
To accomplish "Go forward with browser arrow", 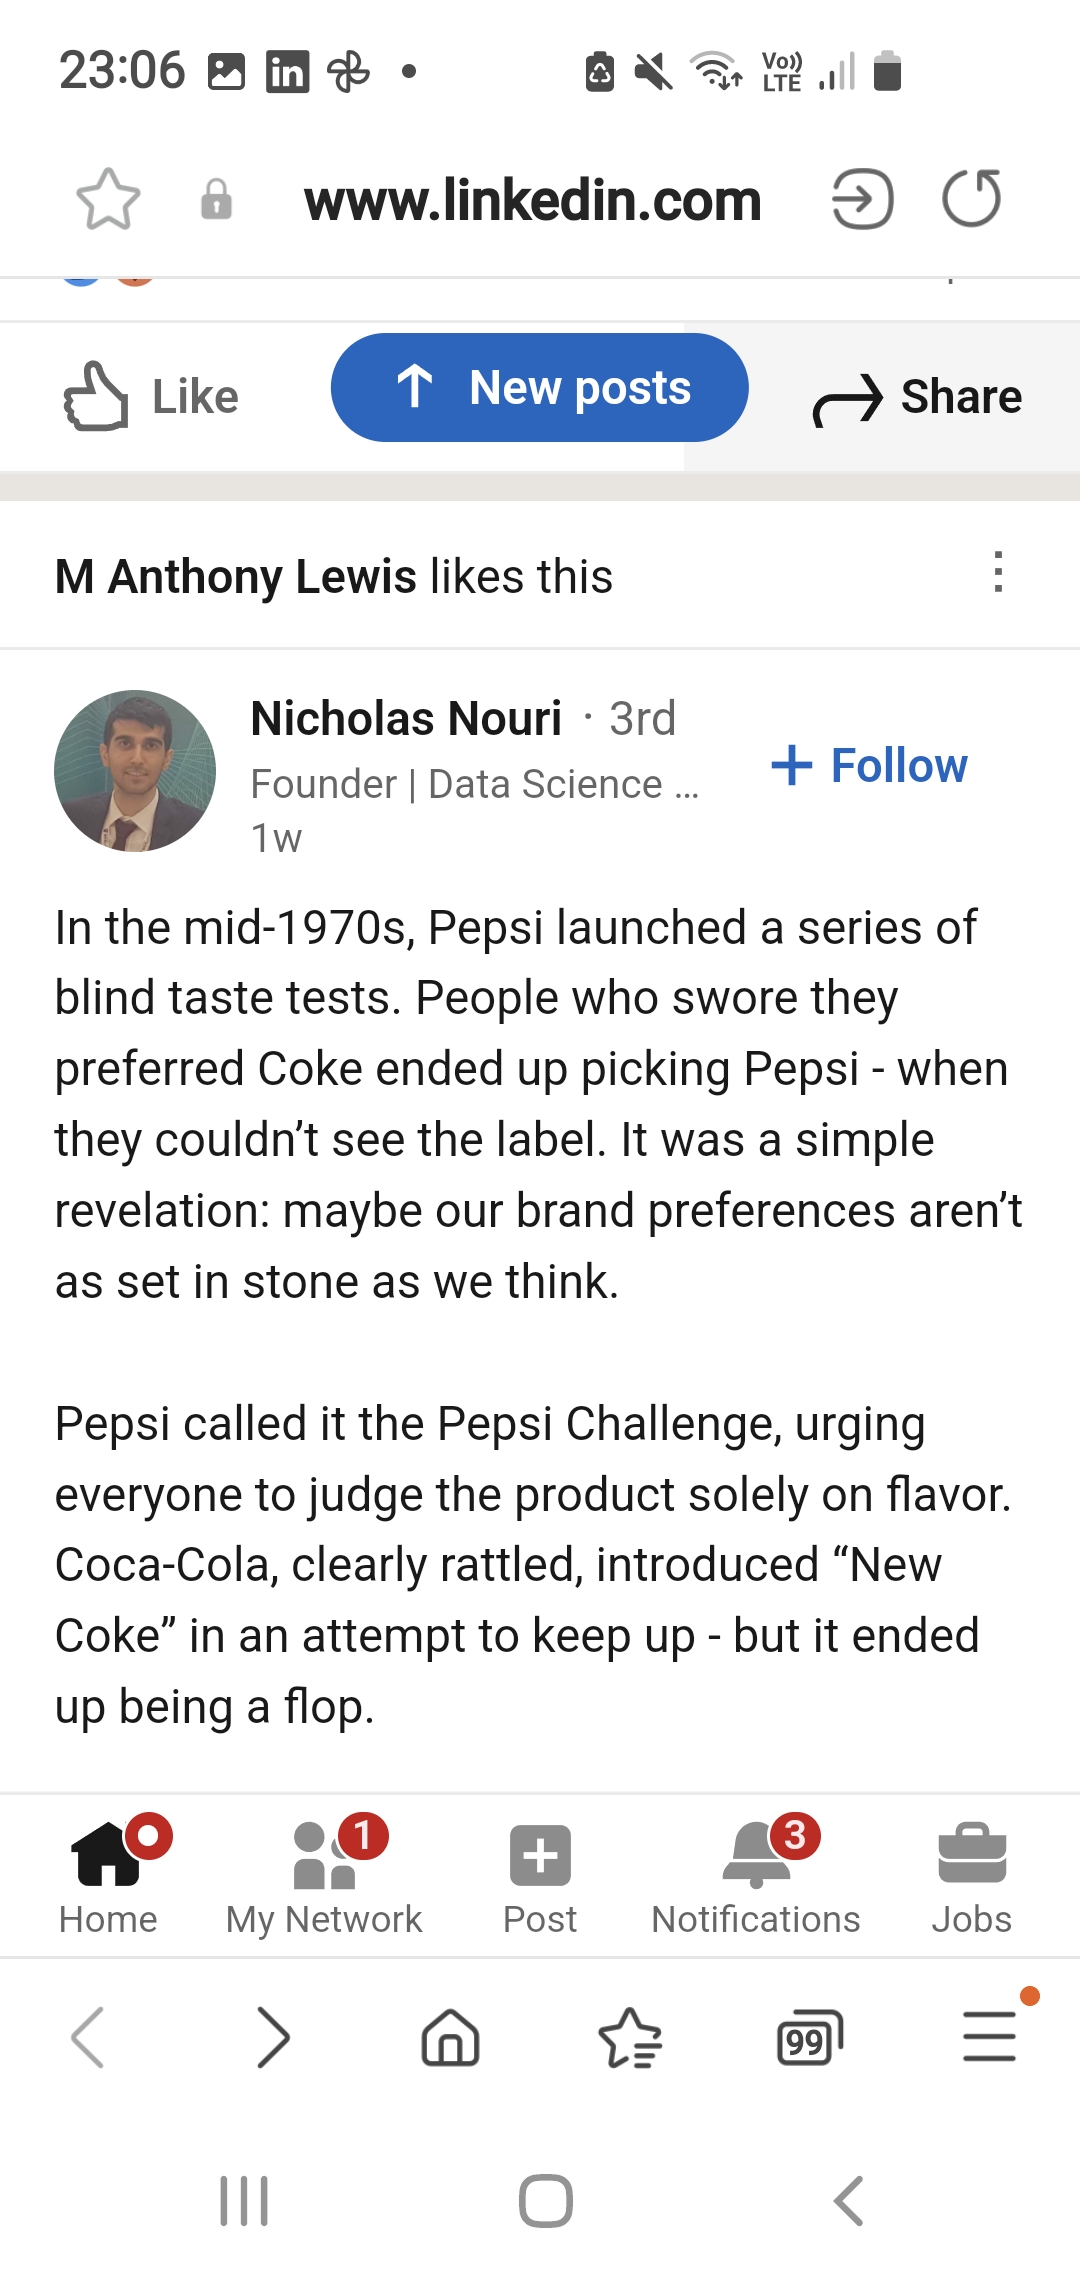I will click(272, 2038).
